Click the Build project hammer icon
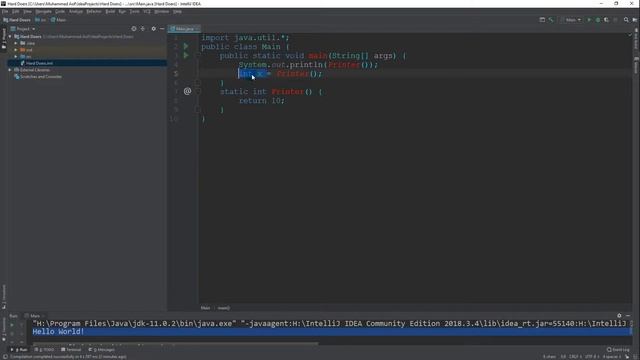Viewport: 640px width, 360px height. point(551,20)
